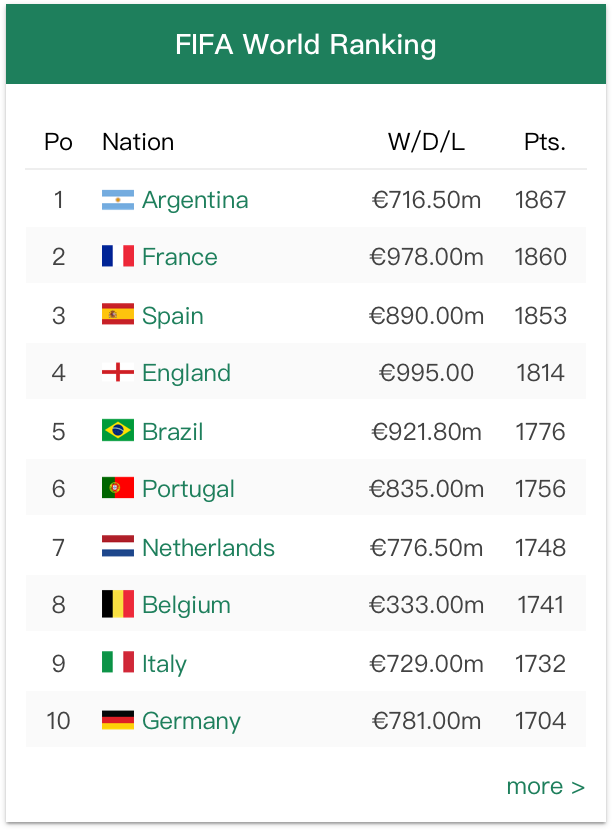
Task: Open the Germany team link
Action: pyautogui.click(x=191, y=720)
